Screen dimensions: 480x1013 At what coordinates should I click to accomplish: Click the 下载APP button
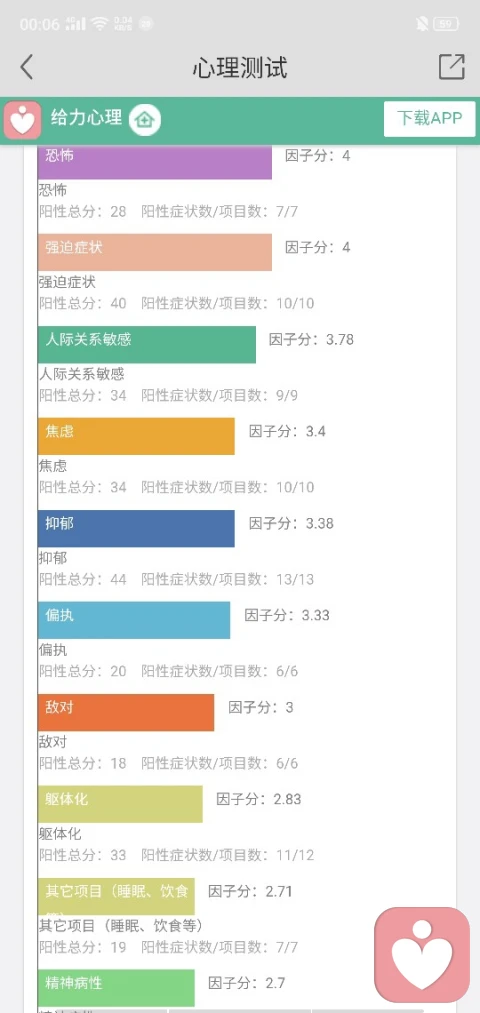point(430,118)
